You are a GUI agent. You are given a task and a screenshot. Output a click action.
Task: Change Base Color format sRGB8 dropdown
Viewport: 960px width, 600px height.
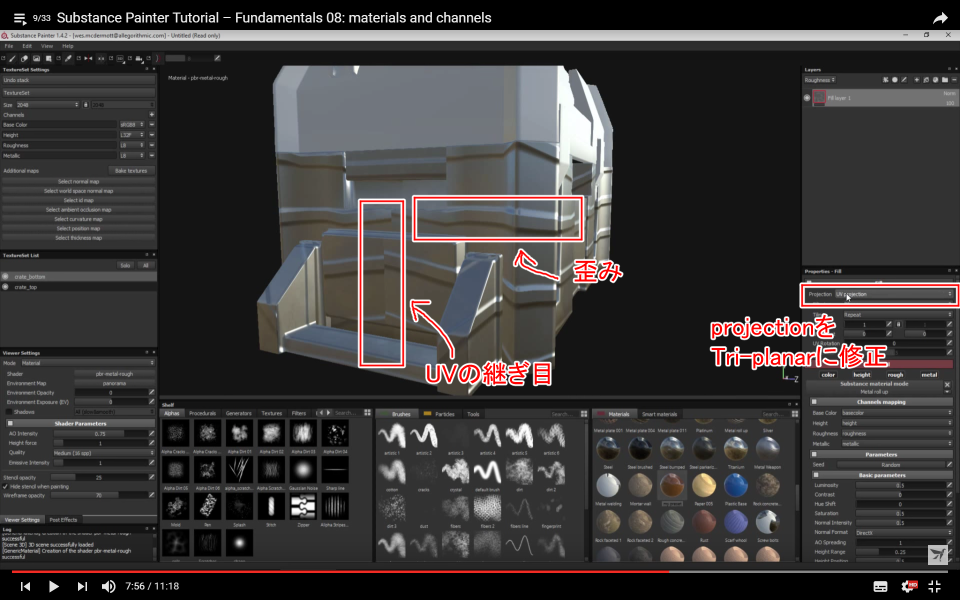click(132, 125)
